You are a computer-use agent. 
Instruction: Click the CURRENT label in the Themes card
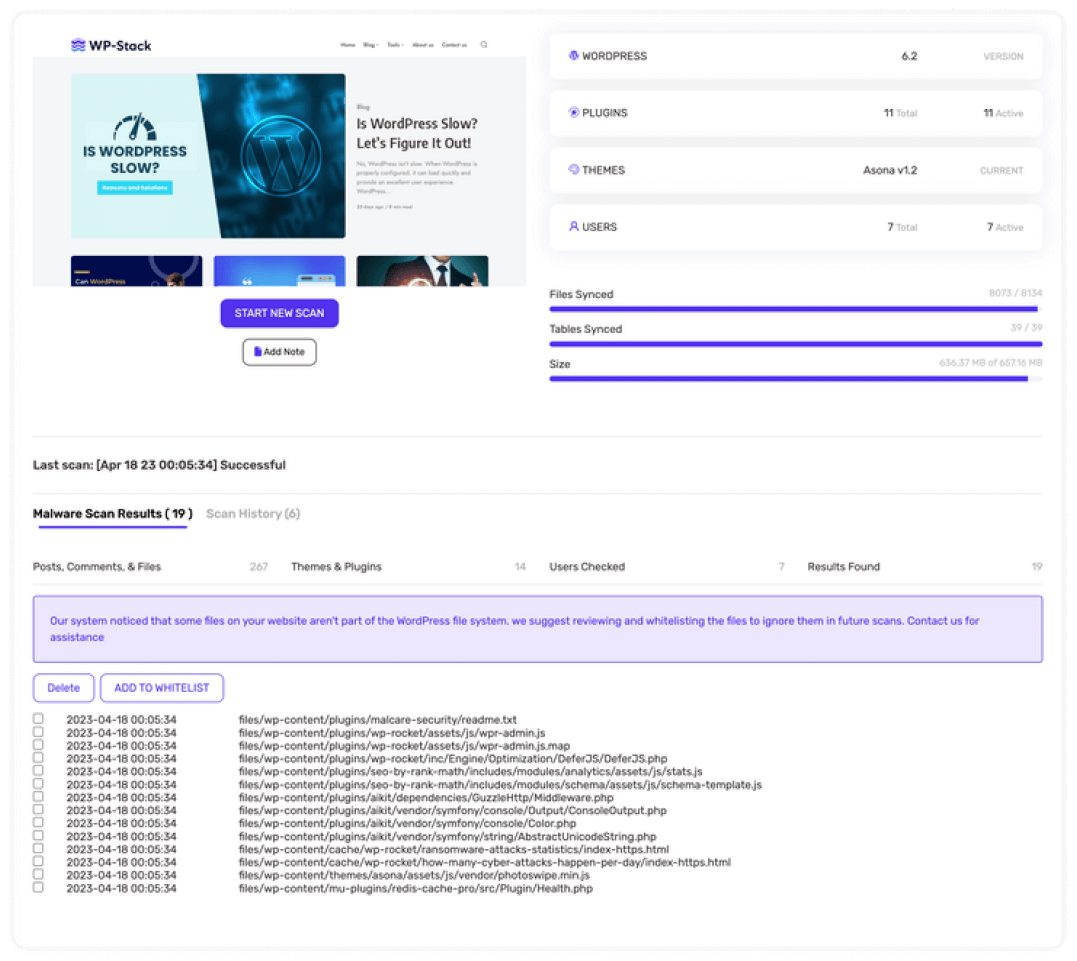[1001, 170]
